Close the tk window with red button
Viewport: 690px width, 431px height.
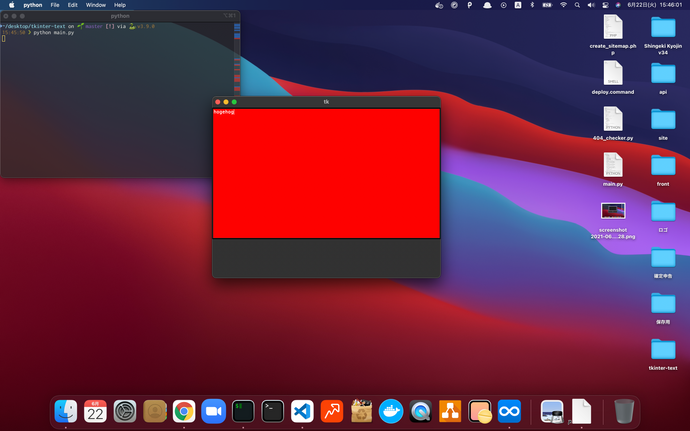point(217,102)
